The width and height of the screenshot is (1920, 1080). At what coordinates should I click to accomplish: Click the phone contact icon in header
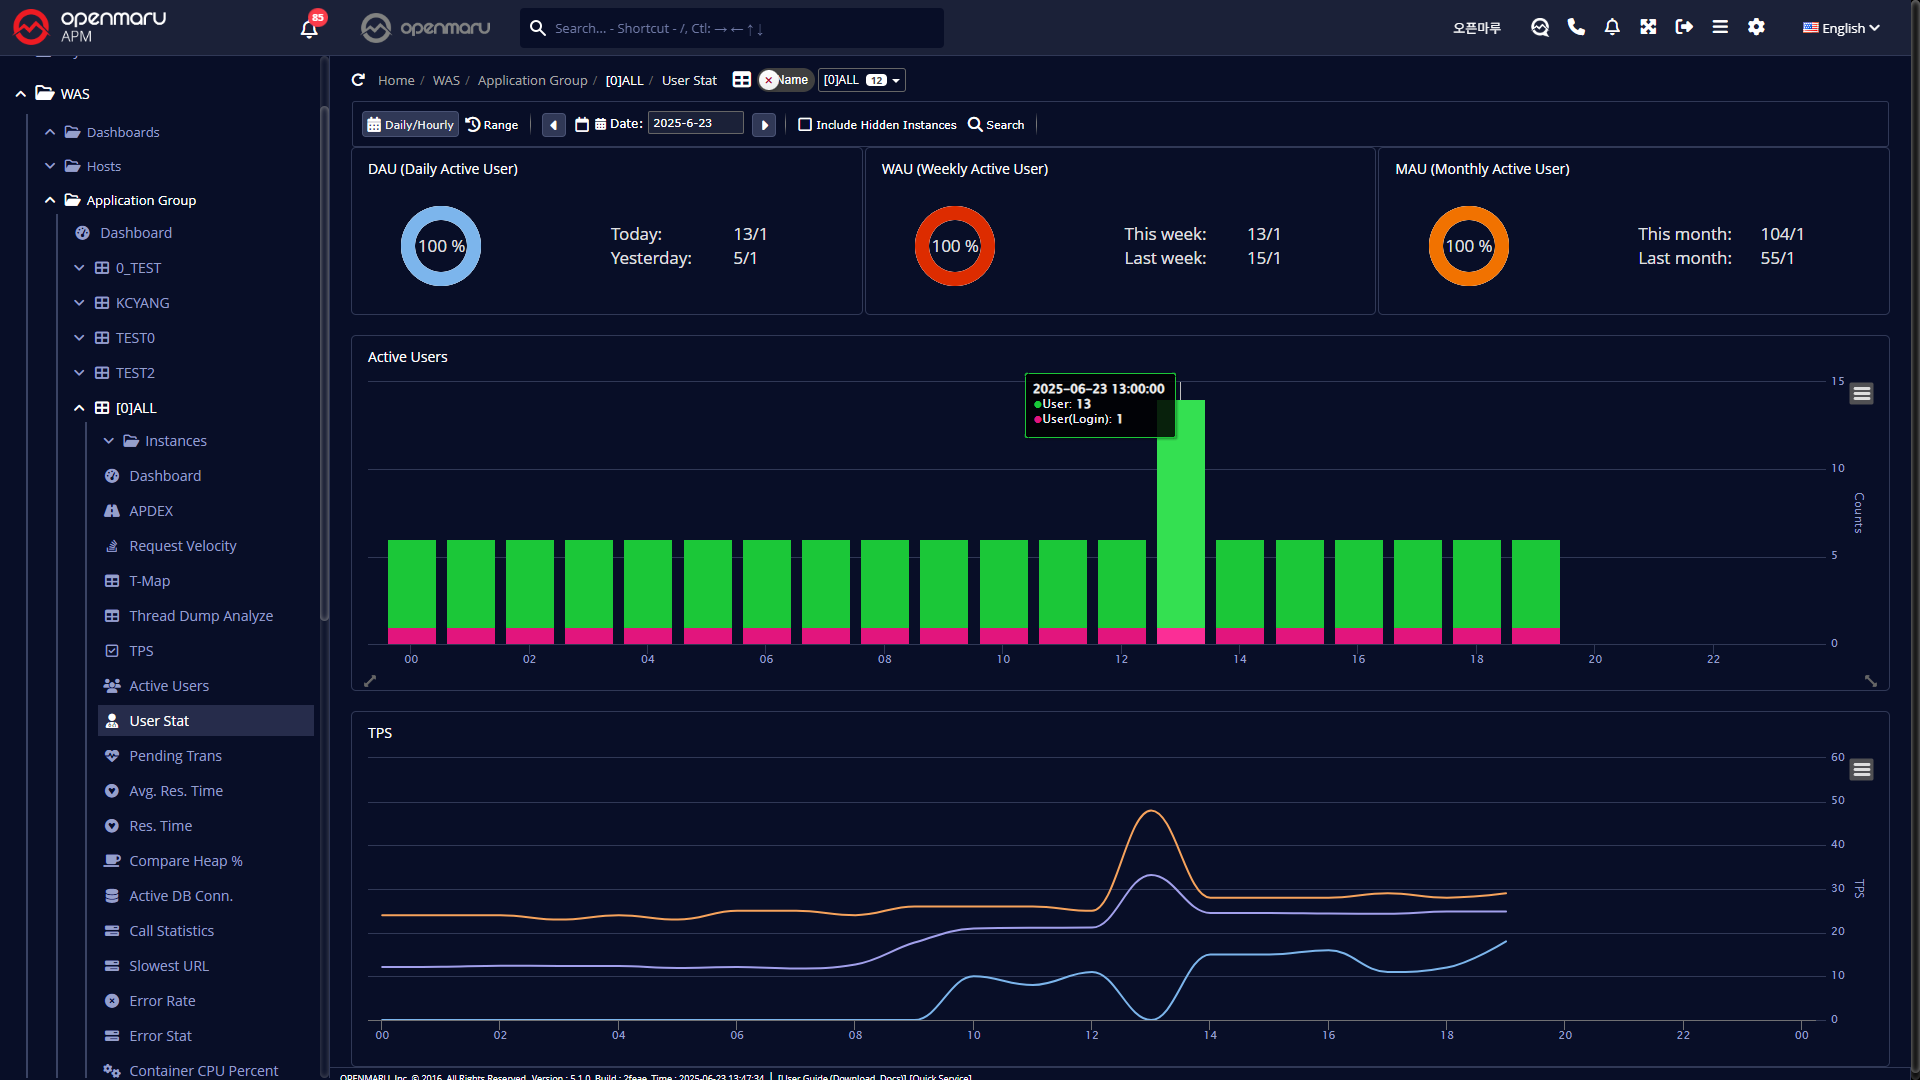point(1576,27)
